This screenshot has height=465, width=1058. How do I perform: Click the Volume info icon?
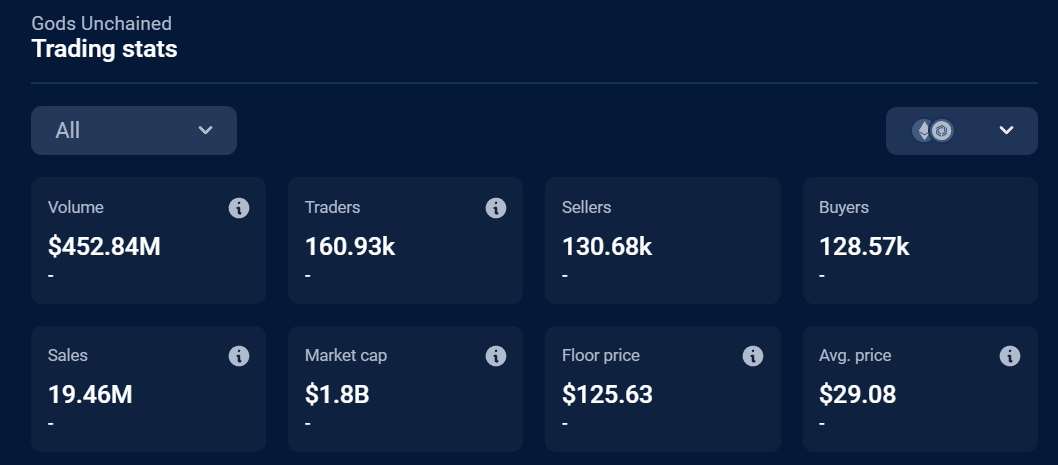(238, 208)
